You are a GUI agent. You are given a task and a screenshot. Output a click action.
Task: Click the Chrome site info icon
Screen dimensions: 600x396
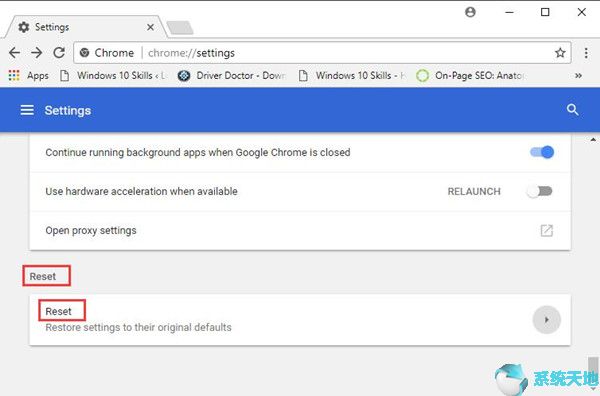point(85,53)
